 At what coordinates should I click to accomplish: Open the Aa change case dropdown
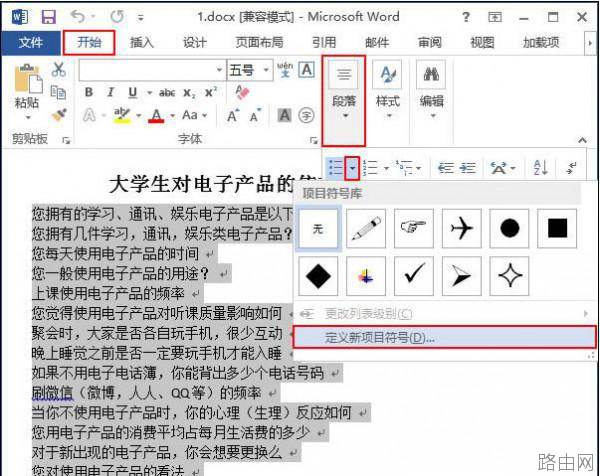tap(194, 115)
